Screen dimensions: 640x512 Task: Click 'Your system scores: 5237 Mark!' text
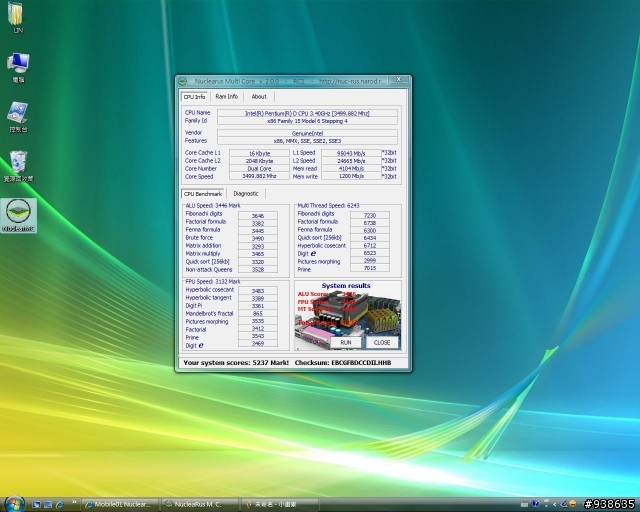coord(236,363)
